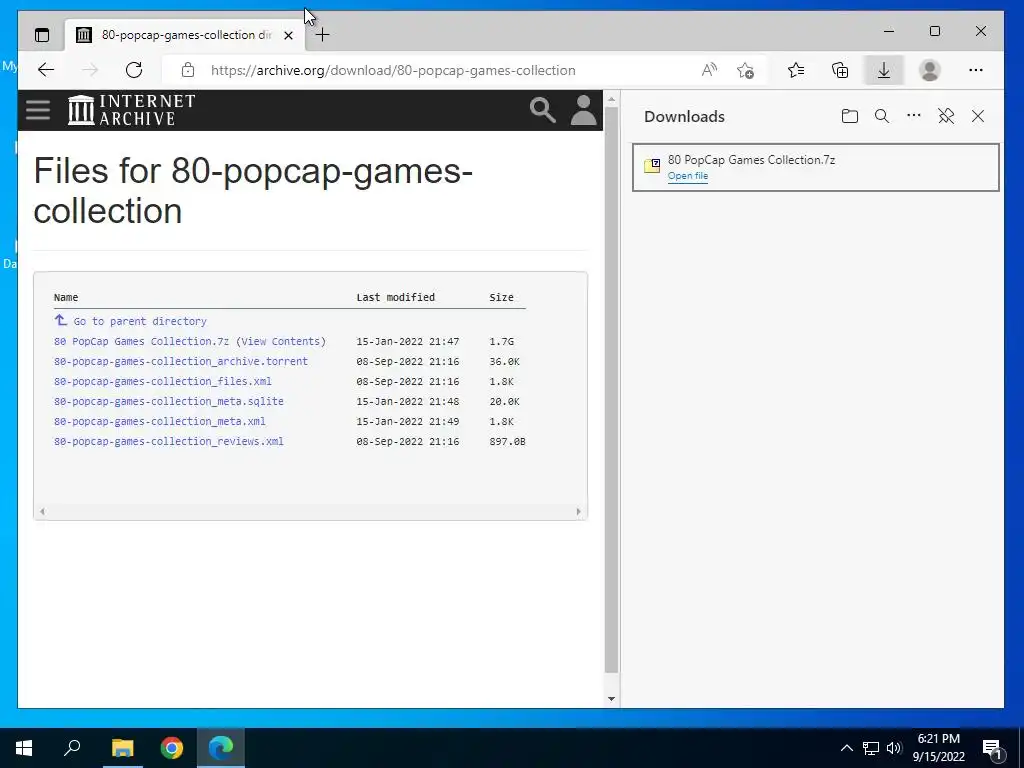Click the Size column header

(x=502, y=297)
